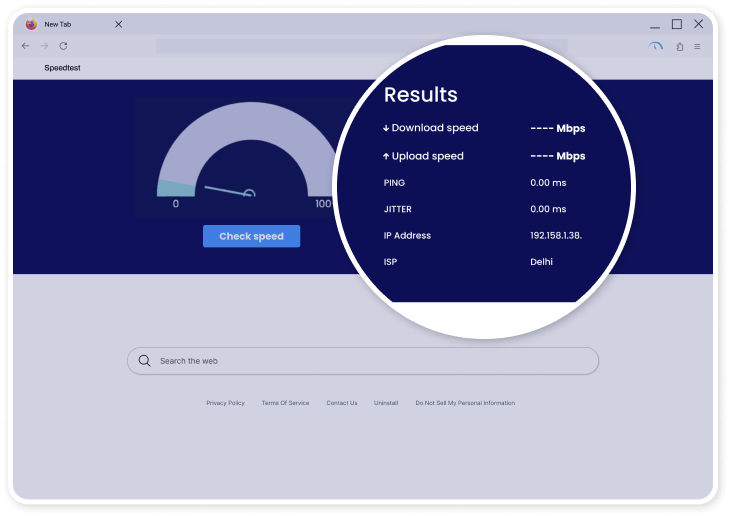The height and width of the screenshot is (517, 730).
Task: Click the browser back arrow
Action: tap(26, 46)
